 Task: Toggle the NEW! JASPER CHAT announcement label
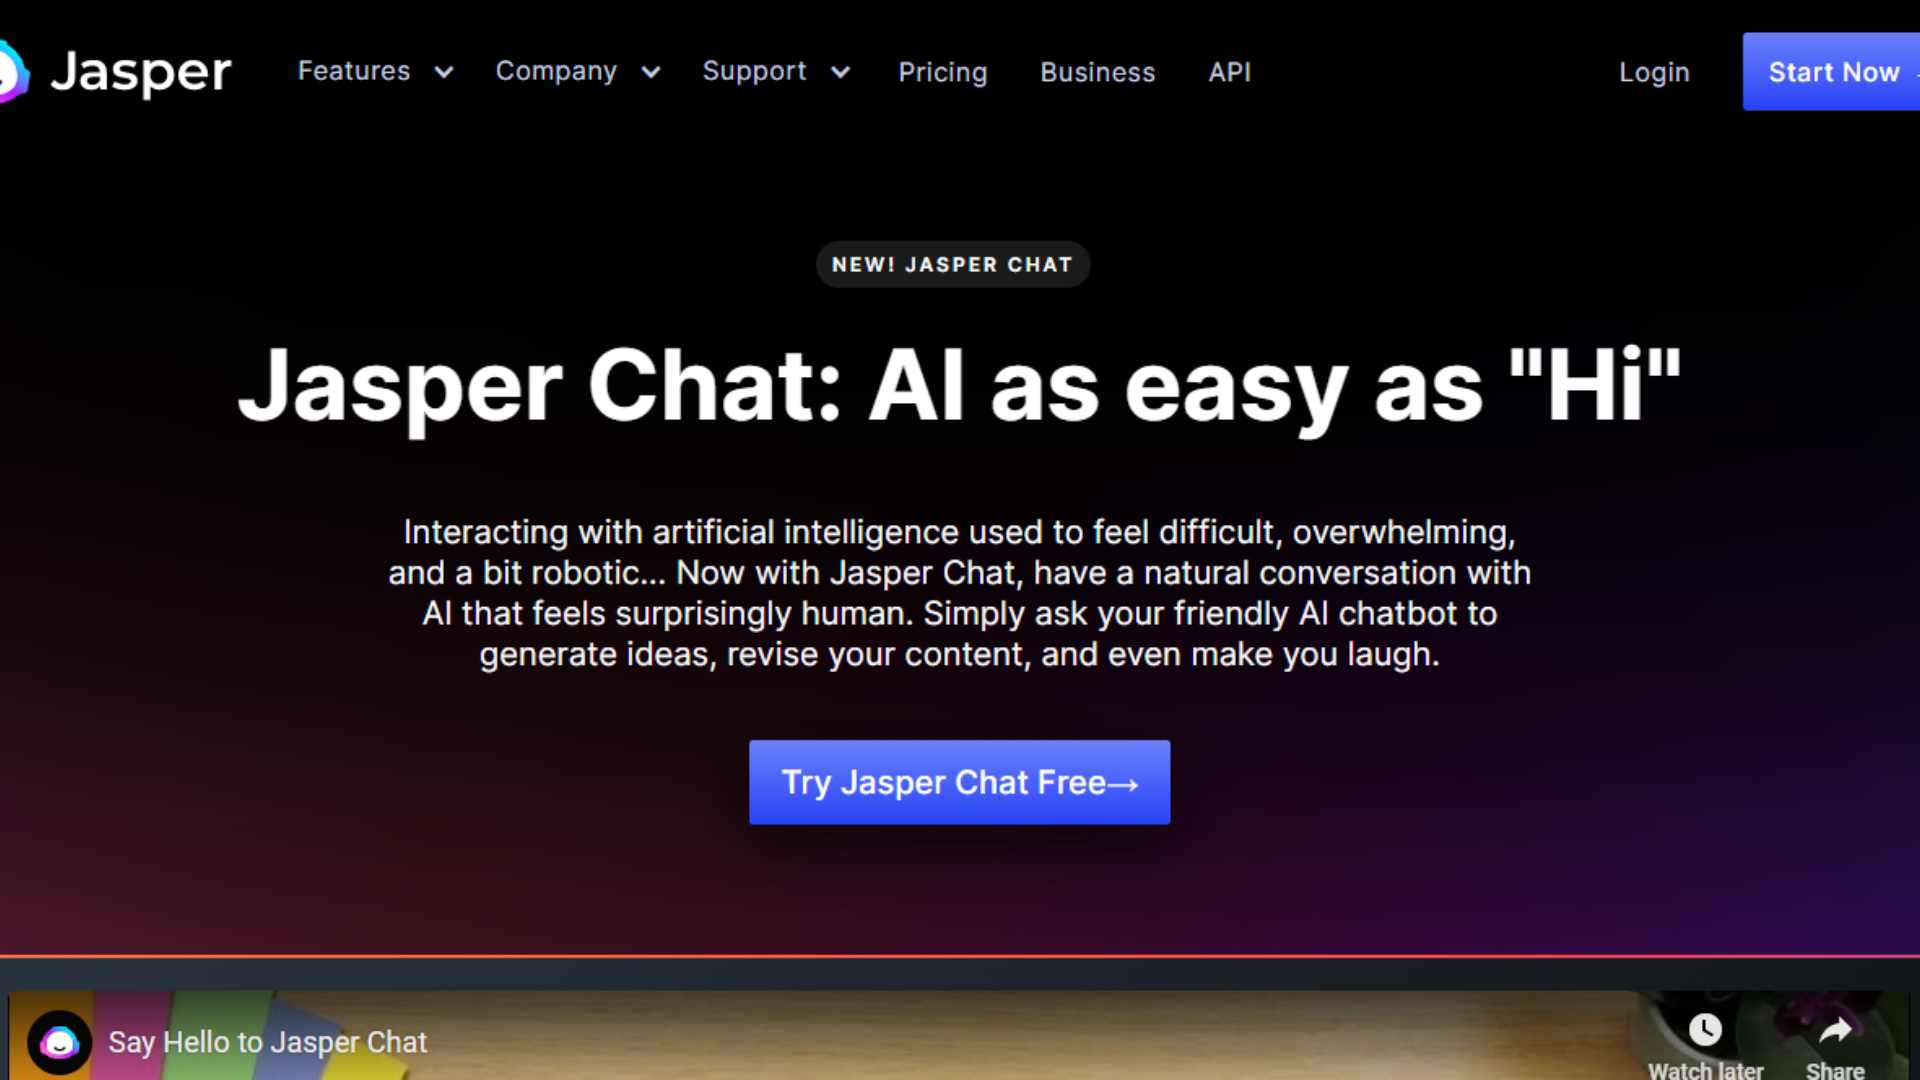[951, 264]
